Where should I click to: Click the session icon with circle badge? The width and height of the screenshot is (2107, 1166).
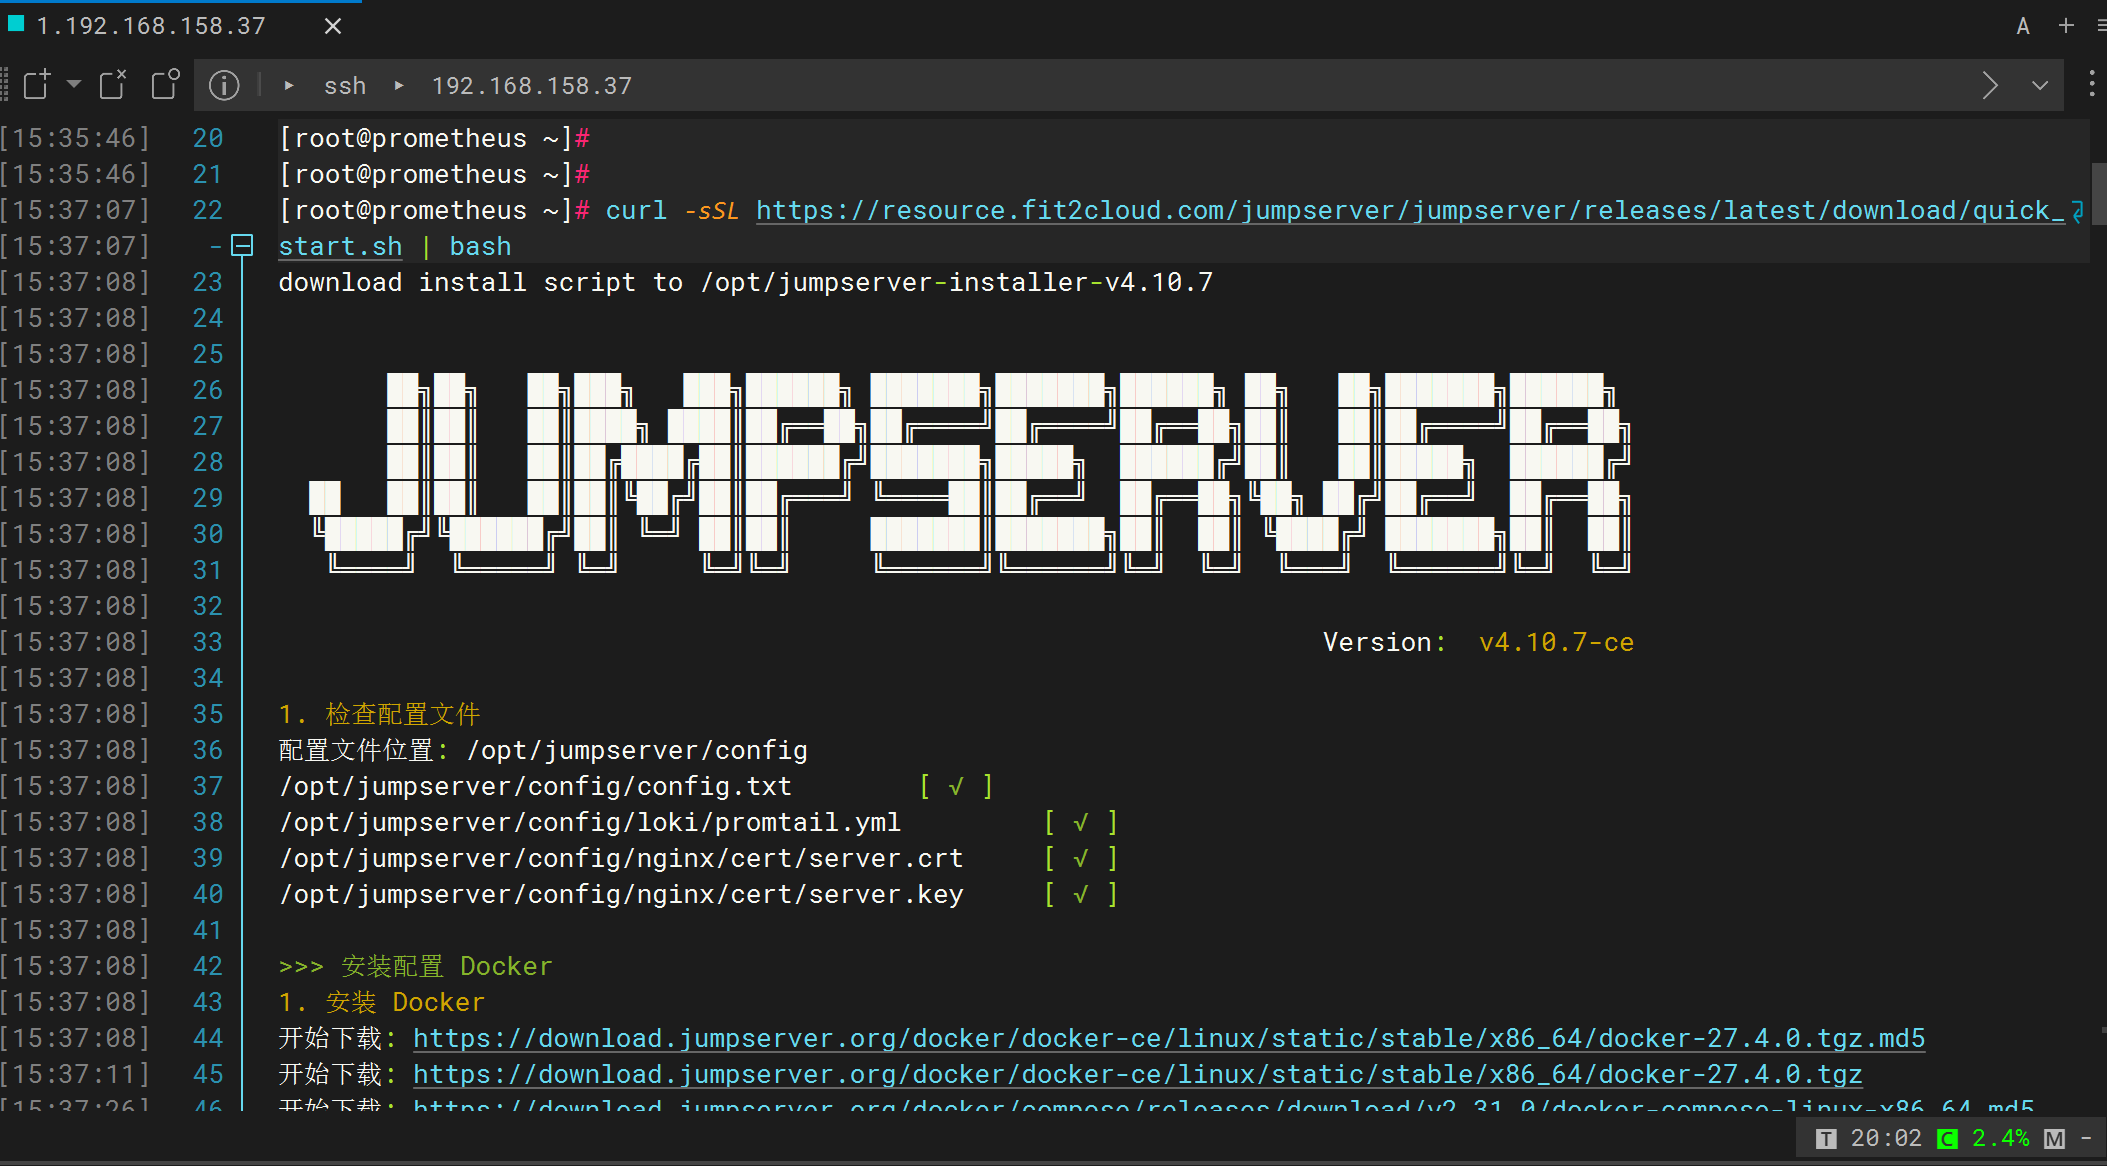point(165,85)
